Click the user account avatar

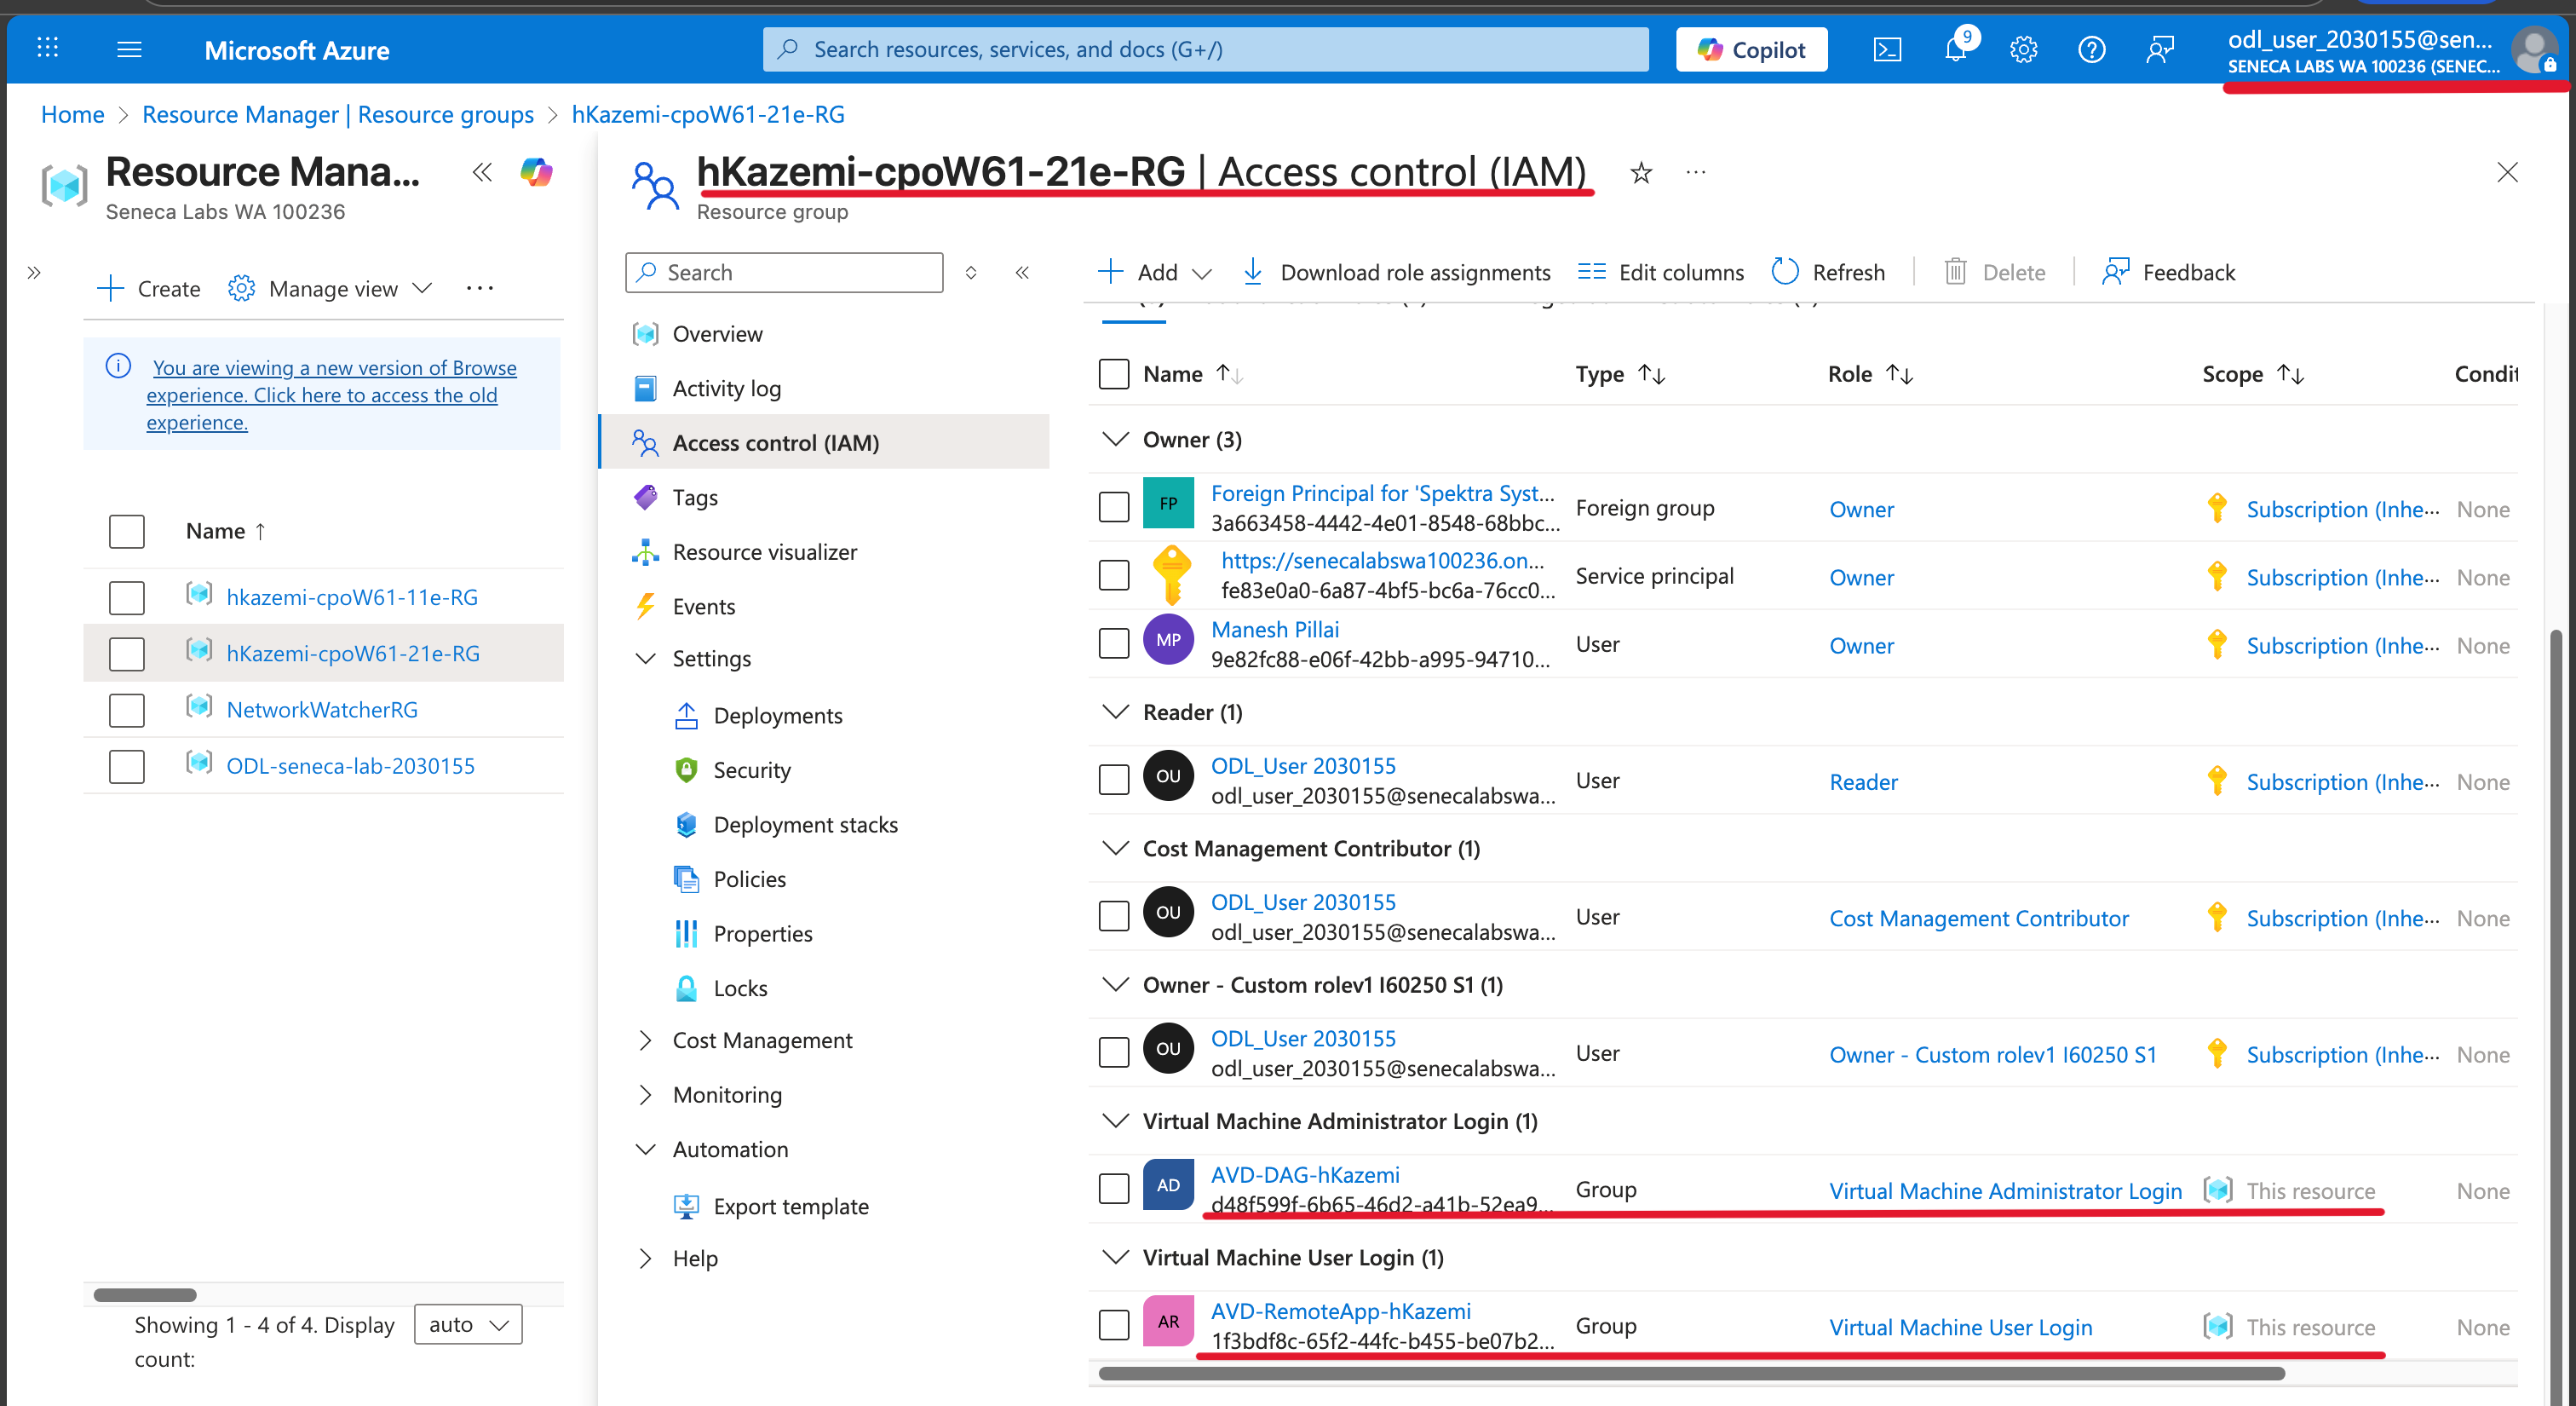(x=2534, y=49)
